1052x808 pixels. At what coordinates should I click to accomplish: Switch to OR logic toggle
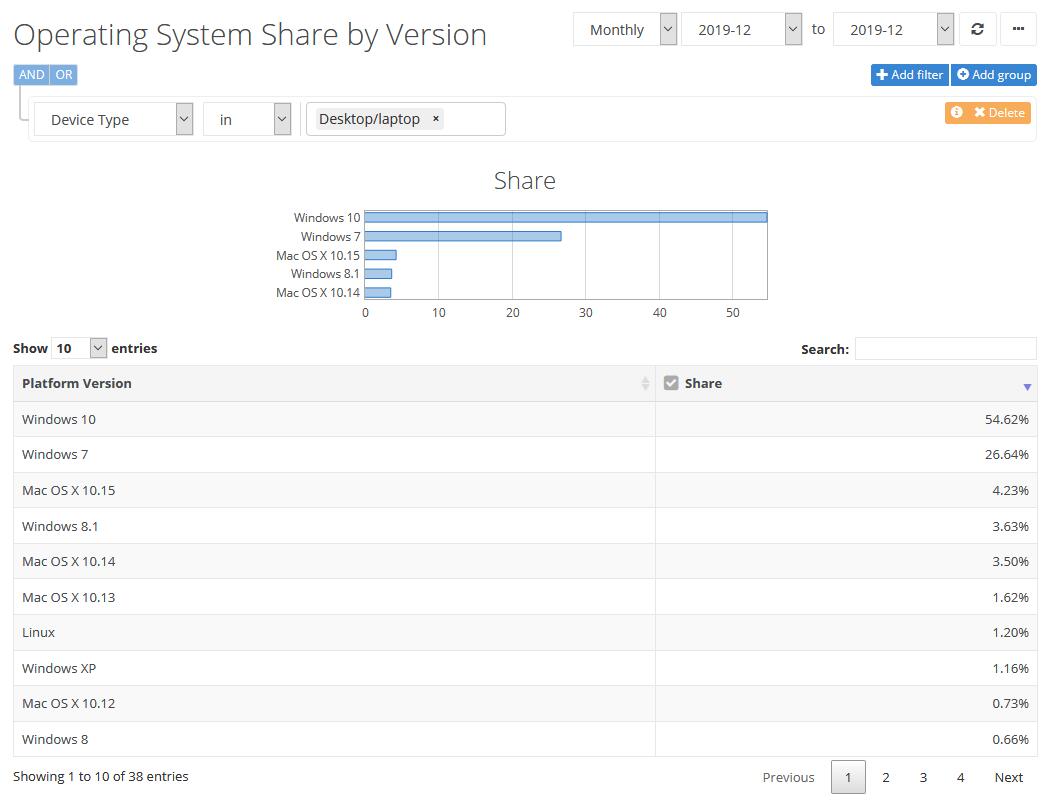64,75
